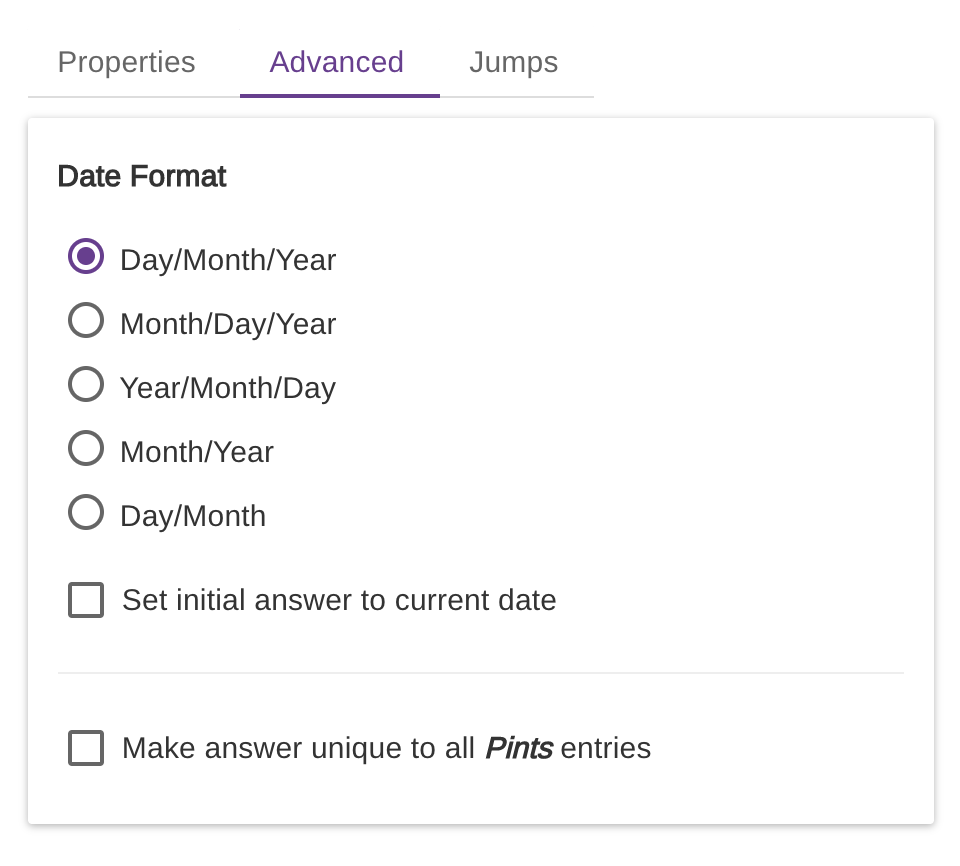This screenshot has width=960, height=866.
Task: Pick the Year/Month/Day radio circle
Action: pos(86,384)
